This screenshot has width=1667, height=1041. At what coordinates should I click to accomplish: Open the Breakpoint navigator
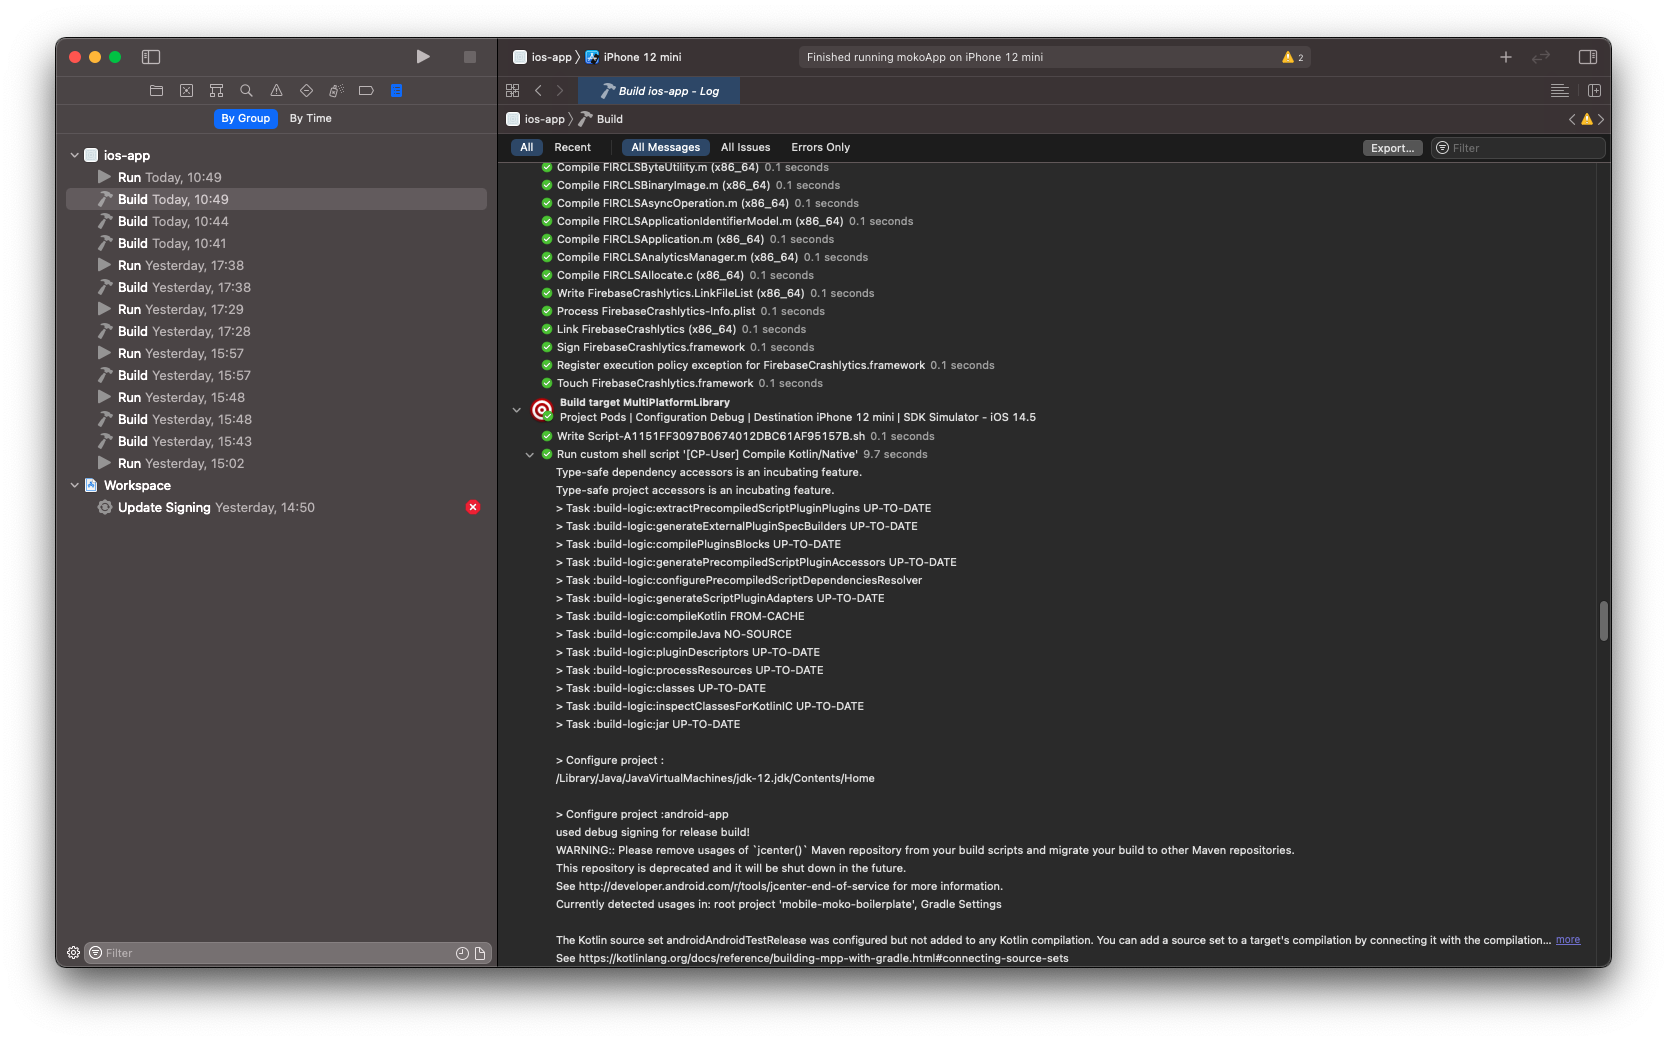(366, 90)
